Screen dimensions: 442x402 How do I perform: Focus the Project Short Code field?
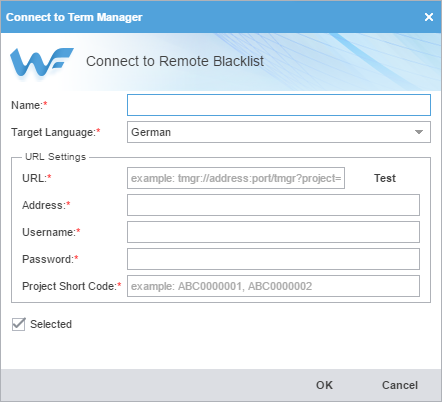point(273,286)
